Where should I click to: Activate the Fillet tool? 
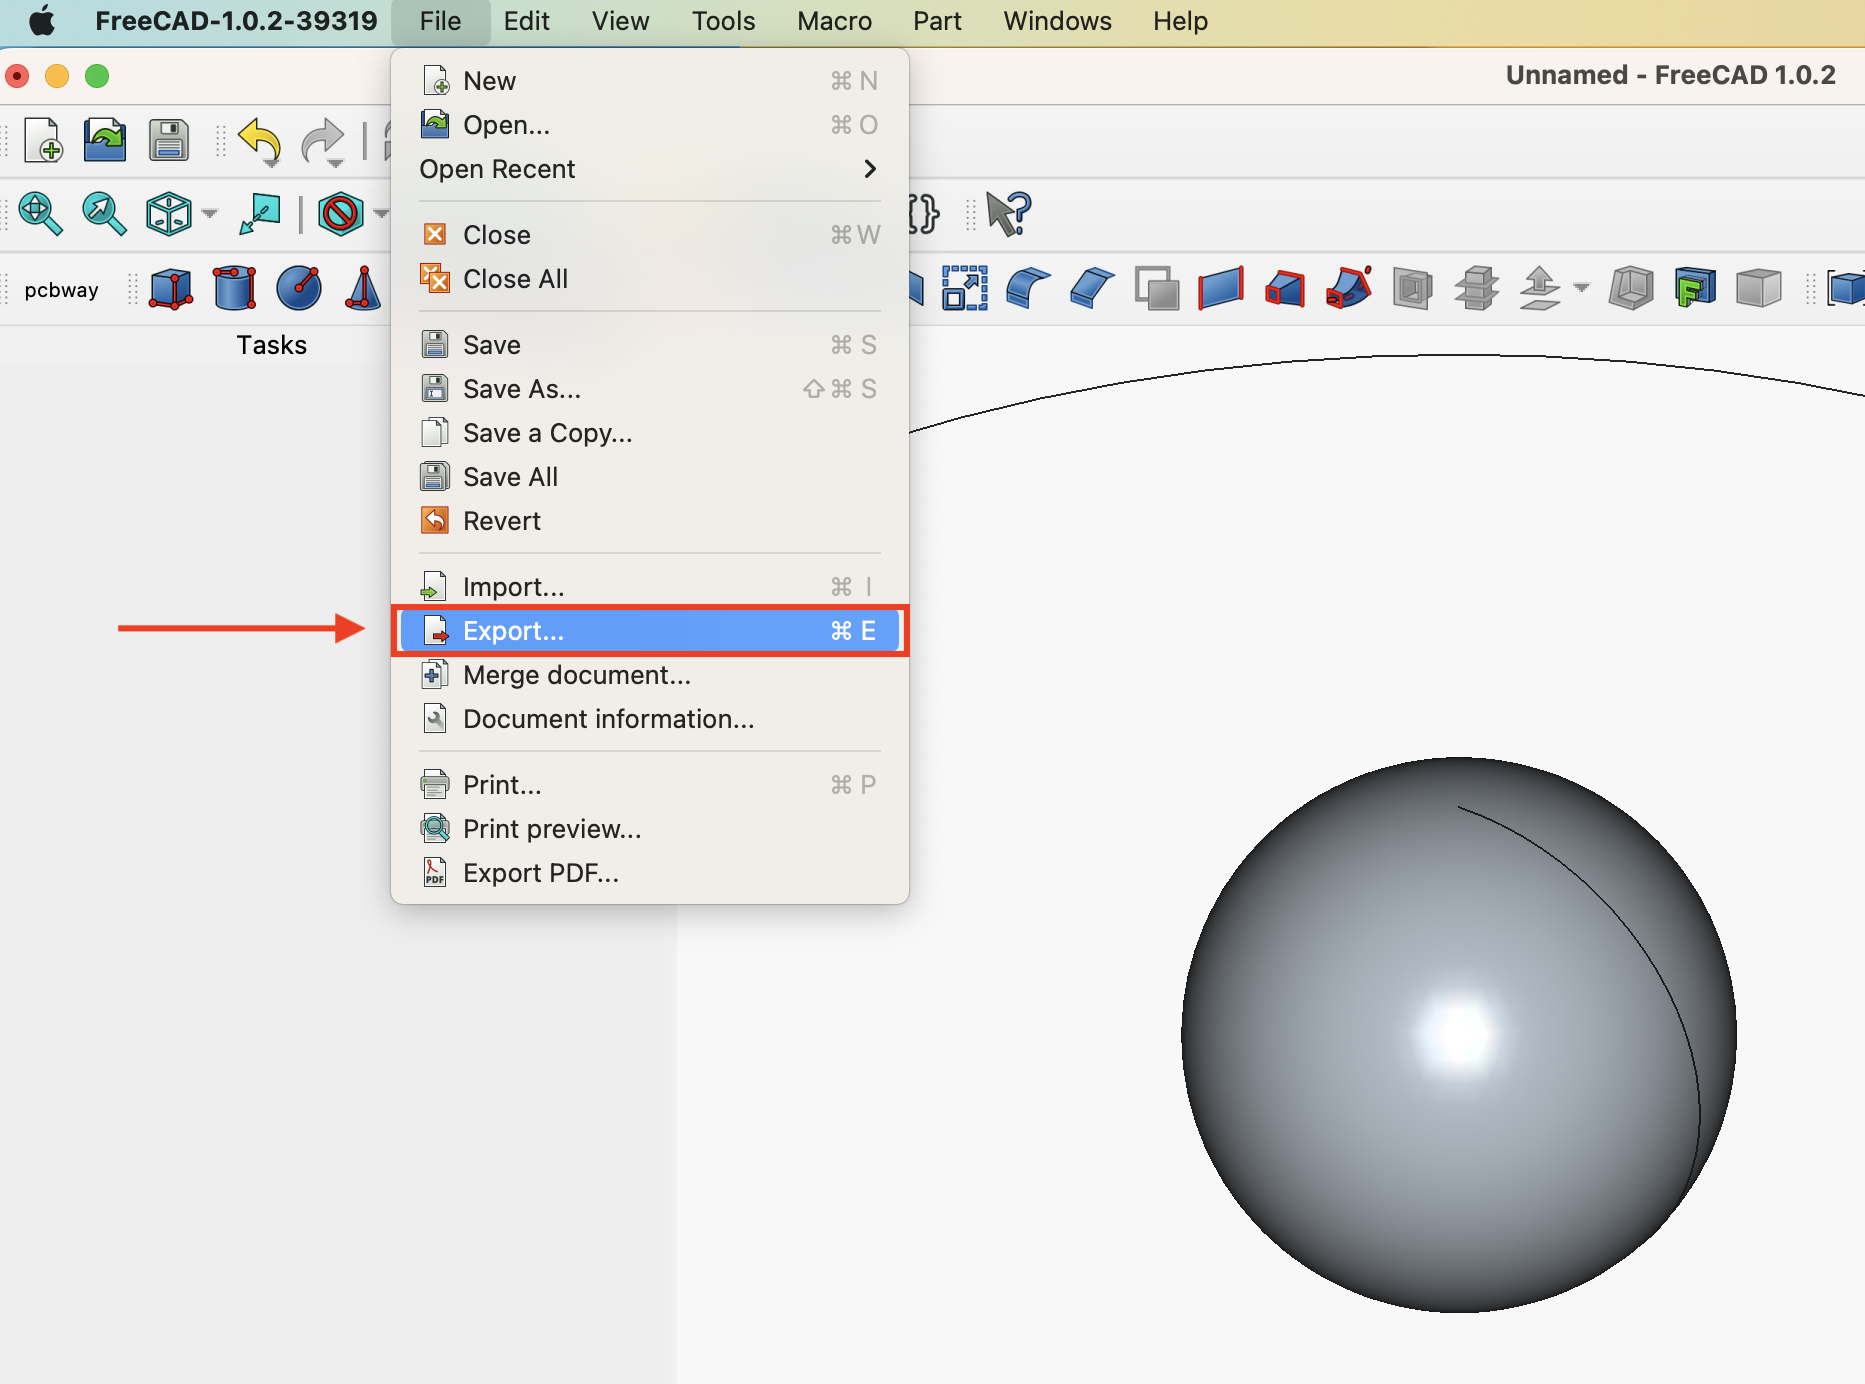[x=1026, y=288]
